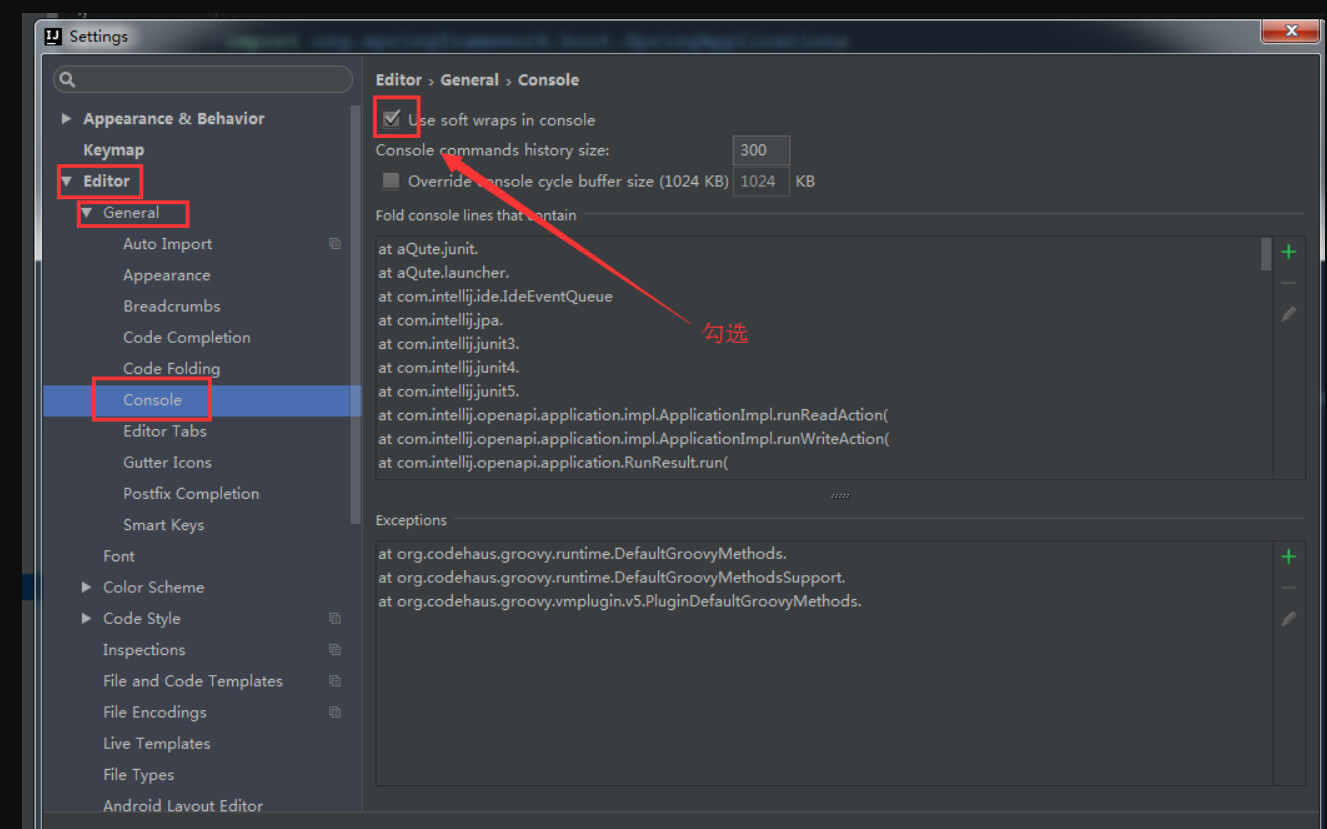Close the Settings dialog window
The width and height of the screenshot is (1327, 829).
coord(1291,31)
